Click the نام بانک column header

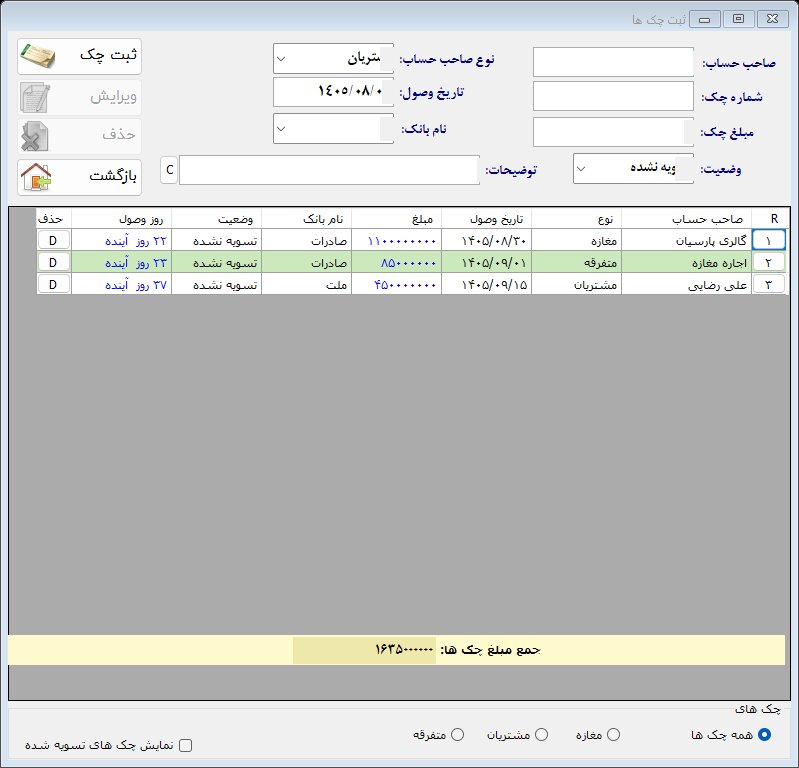(306, 219)
